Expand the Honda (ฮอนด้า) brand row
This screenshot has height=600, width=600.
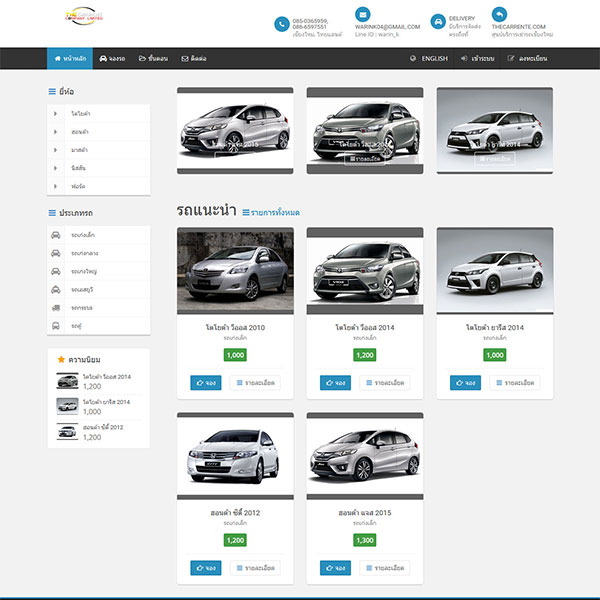click(x=98, y=132)
